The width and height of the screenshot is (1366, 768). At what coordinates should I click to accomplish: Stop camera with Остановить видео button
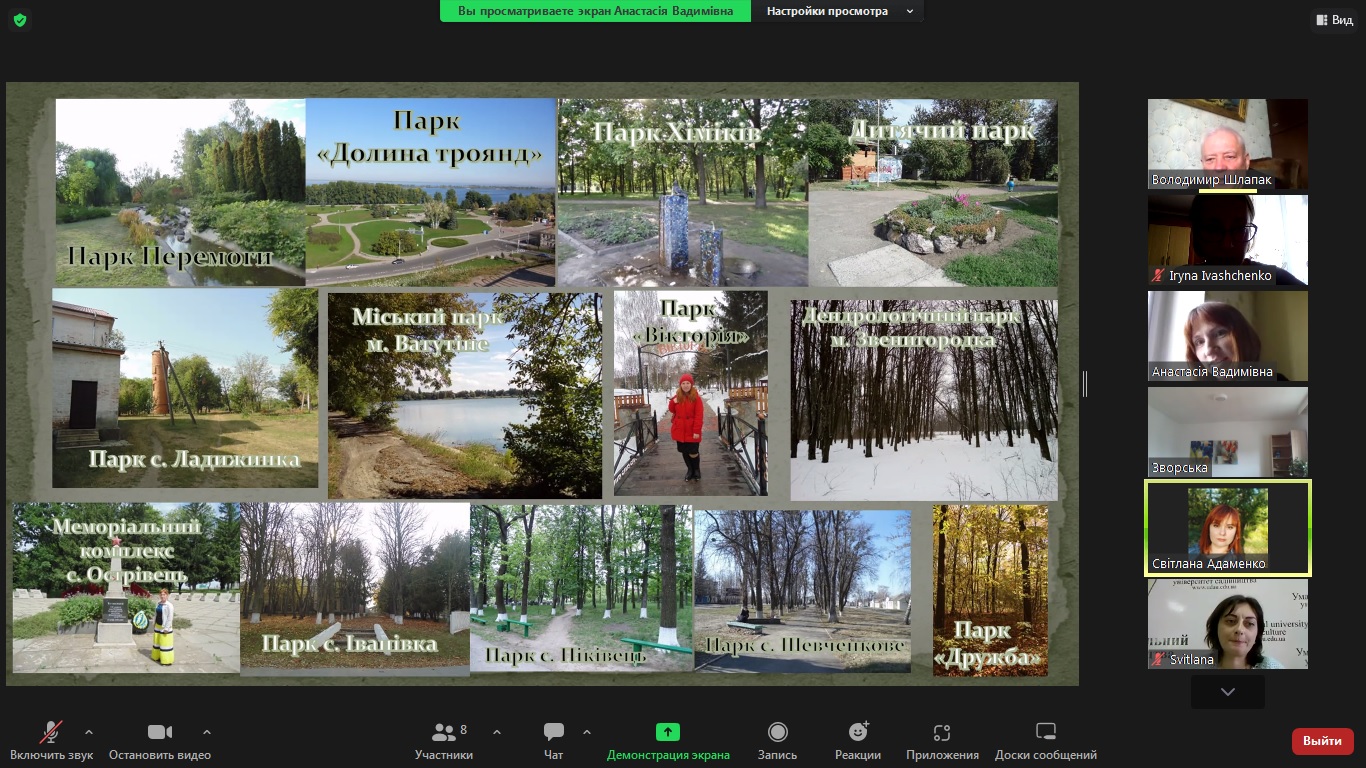[x=160, y=741]
